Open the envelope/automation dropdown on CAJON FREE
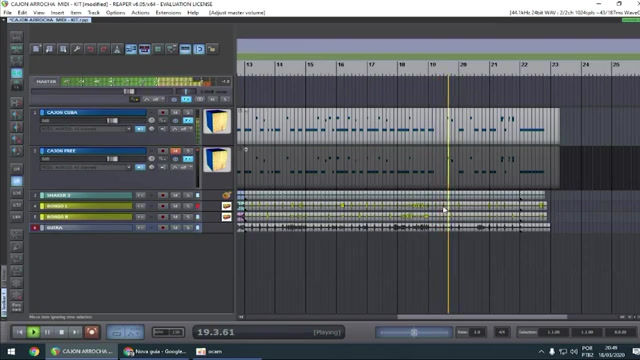The width and height of the screenshot is (640, 360). (182, 167)
